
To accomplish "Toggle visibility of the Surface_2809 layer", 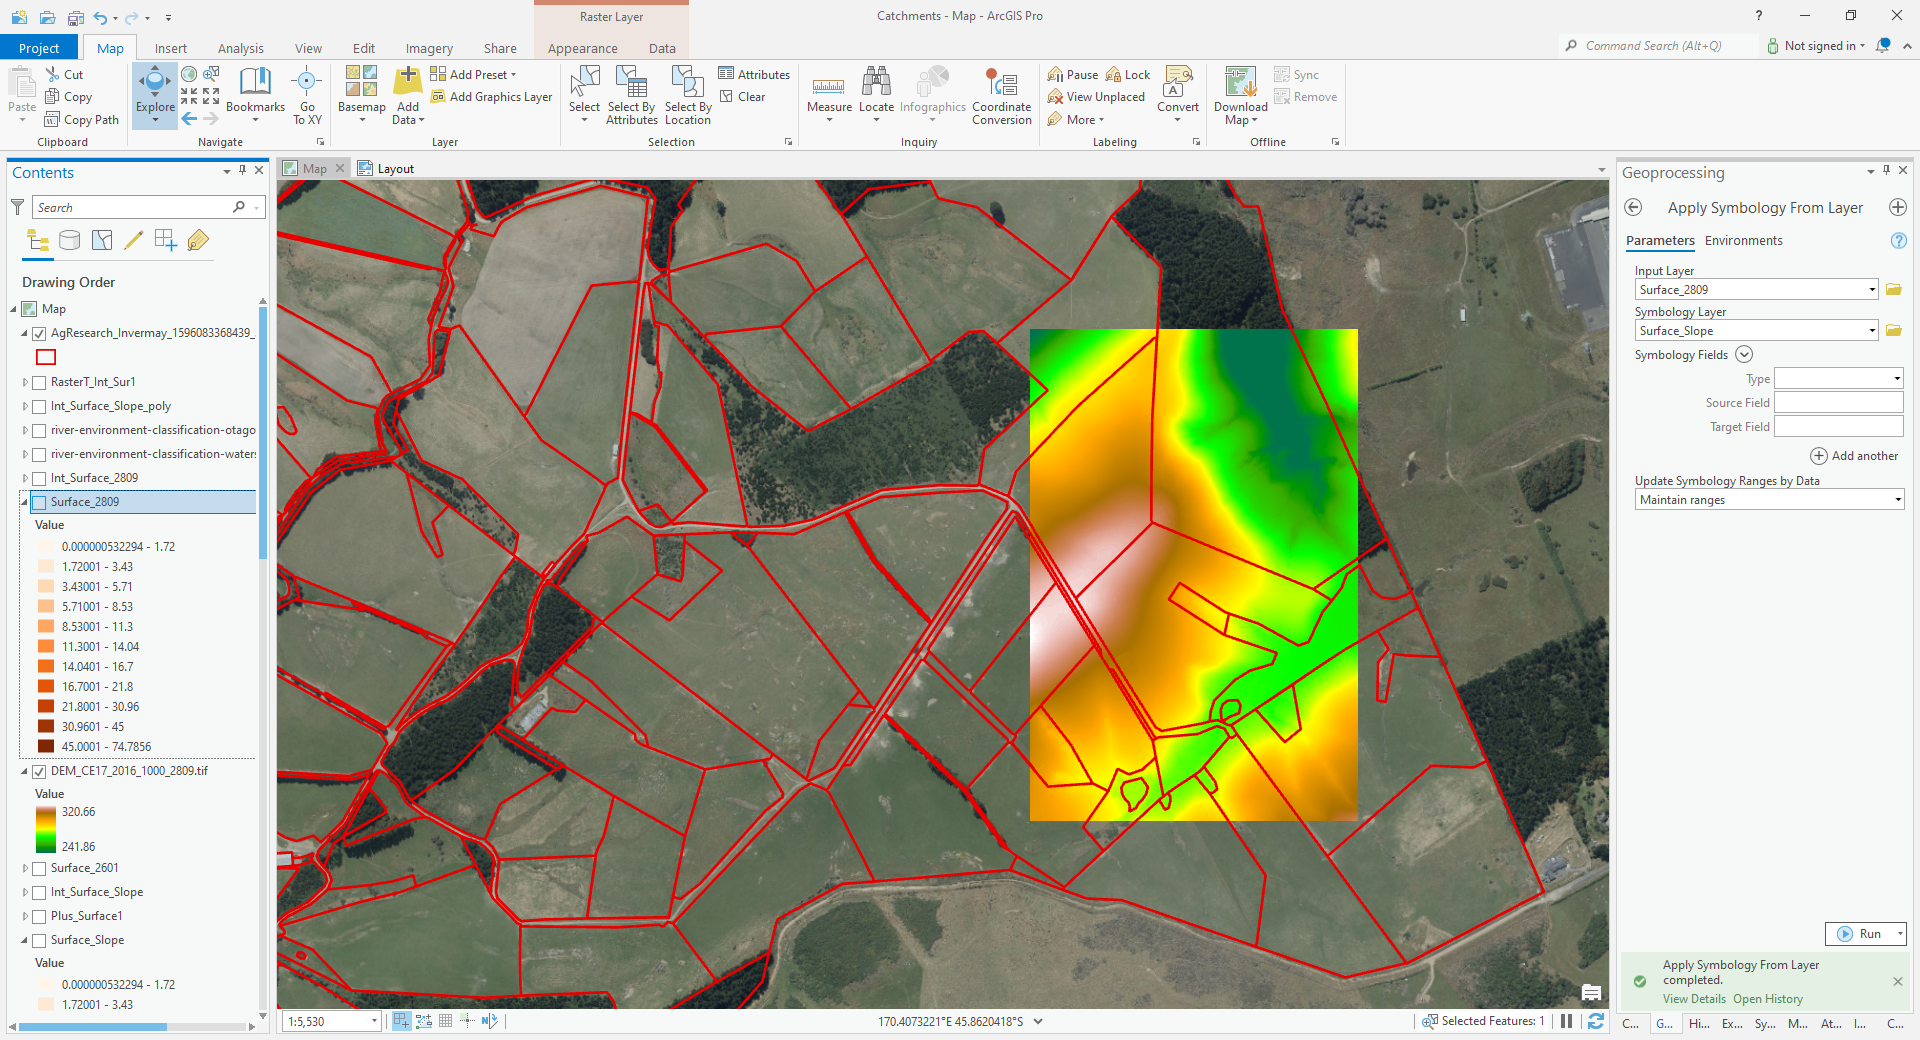I will (x=39, y=501).
